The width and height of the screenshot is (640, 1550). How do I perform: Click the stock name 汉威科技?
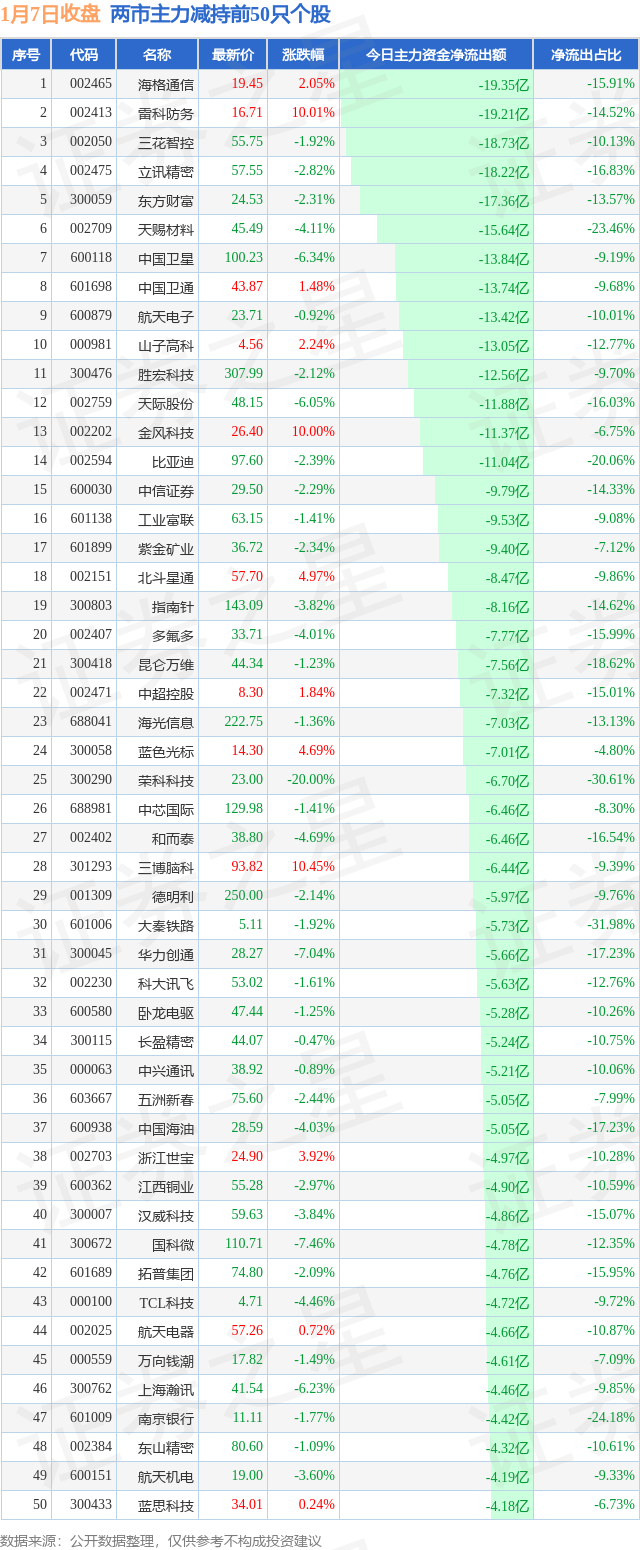[x=166, y=1215]
